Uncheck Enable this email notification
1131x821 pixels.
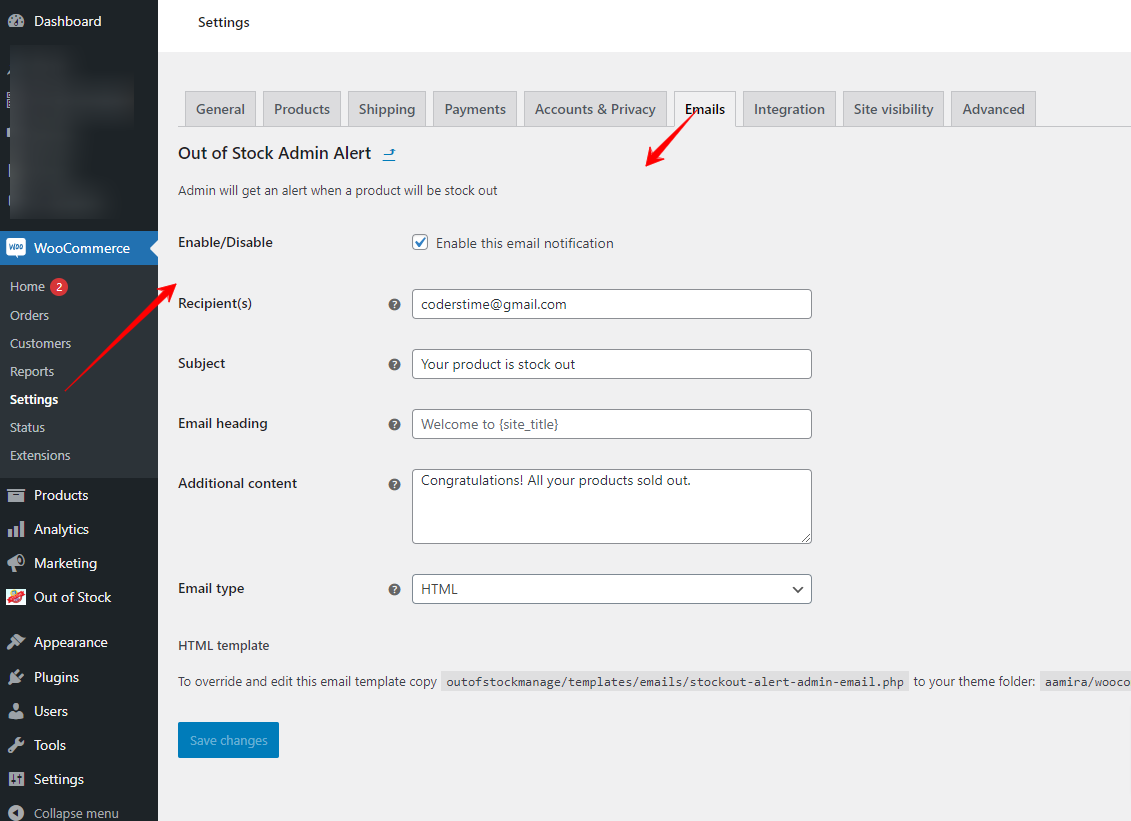point(420,242)
